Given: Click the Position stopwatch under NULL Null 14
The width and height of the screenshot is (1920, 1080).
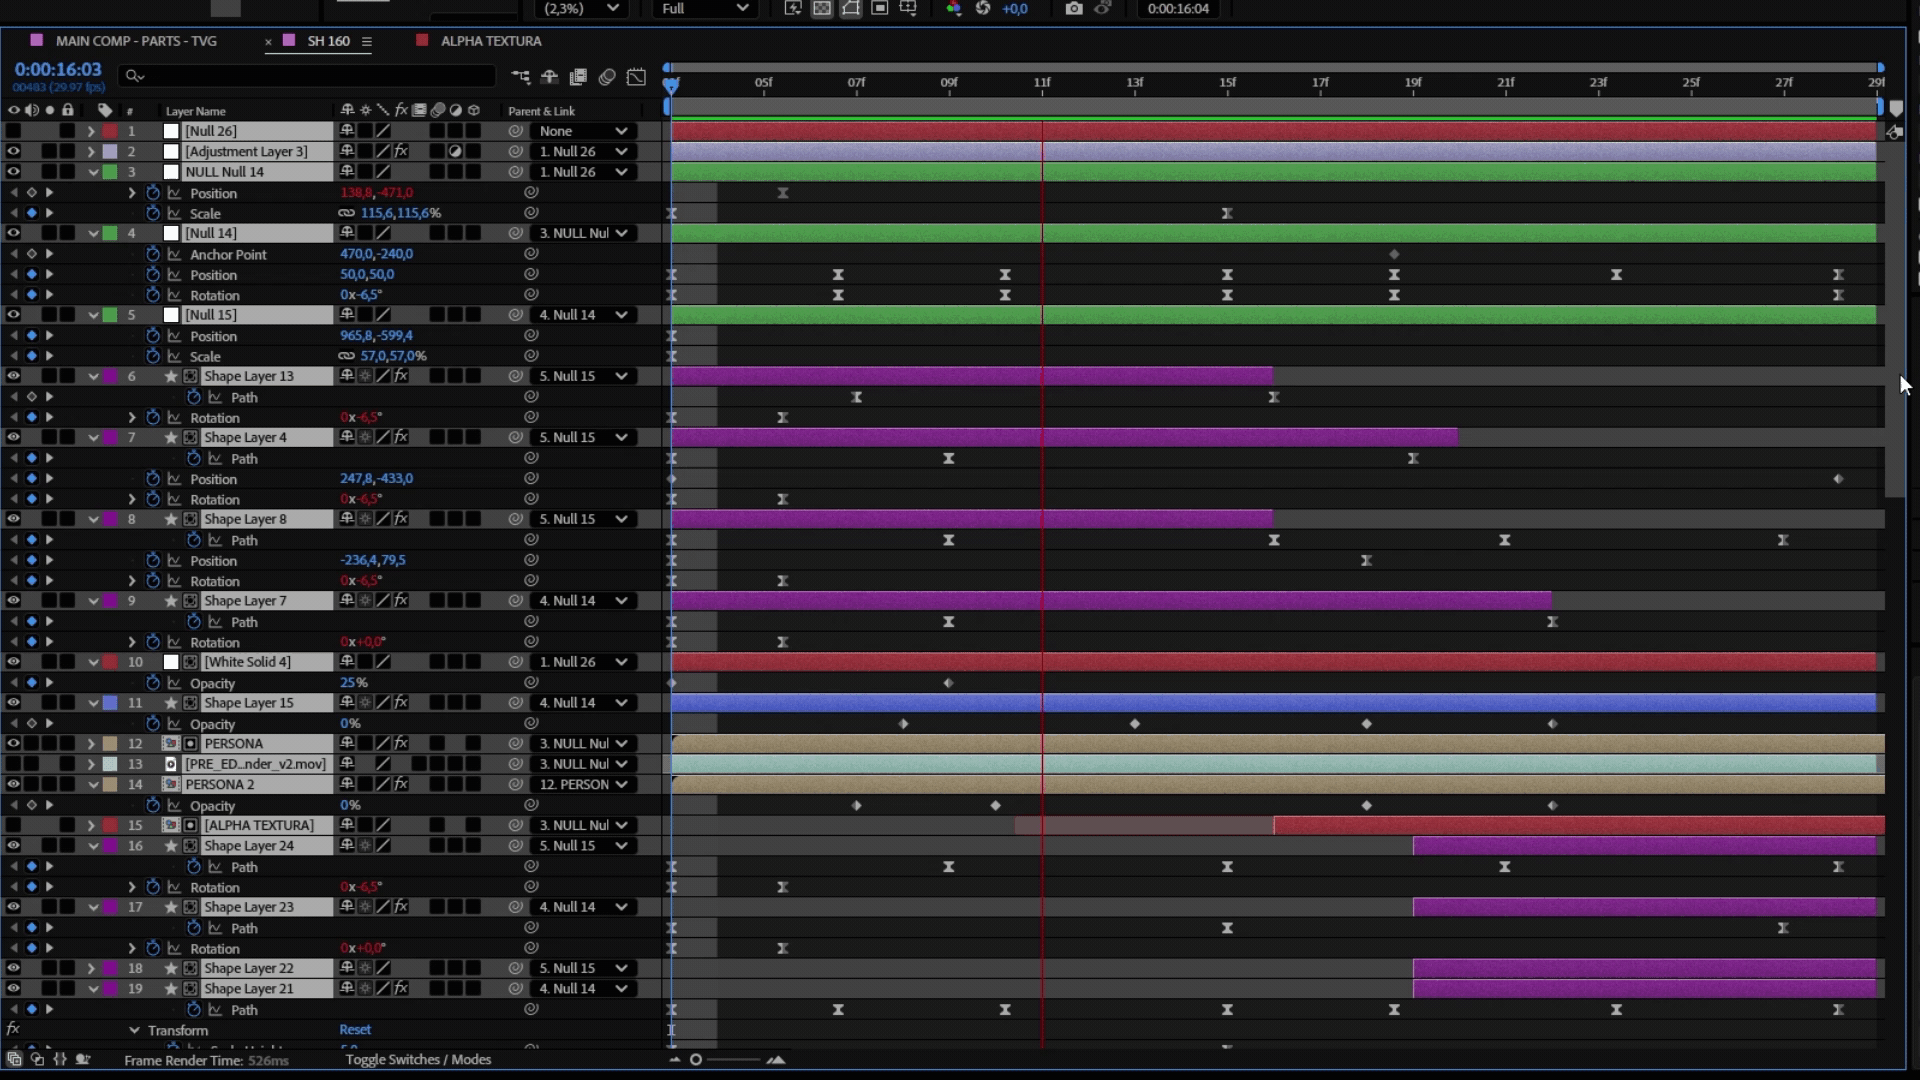Looking at the screenshot, I should pyautogui.click(x=153, y=193).
